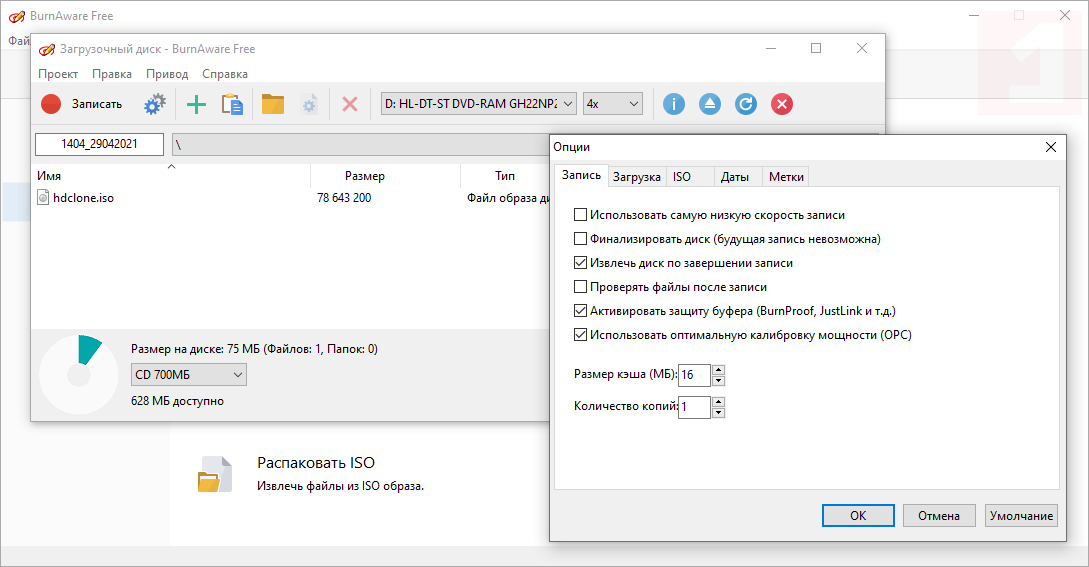Click the greyed file properties icon
Image resolution: width=1089 pixels, height=567 pixels.
(x=309, y=104)
